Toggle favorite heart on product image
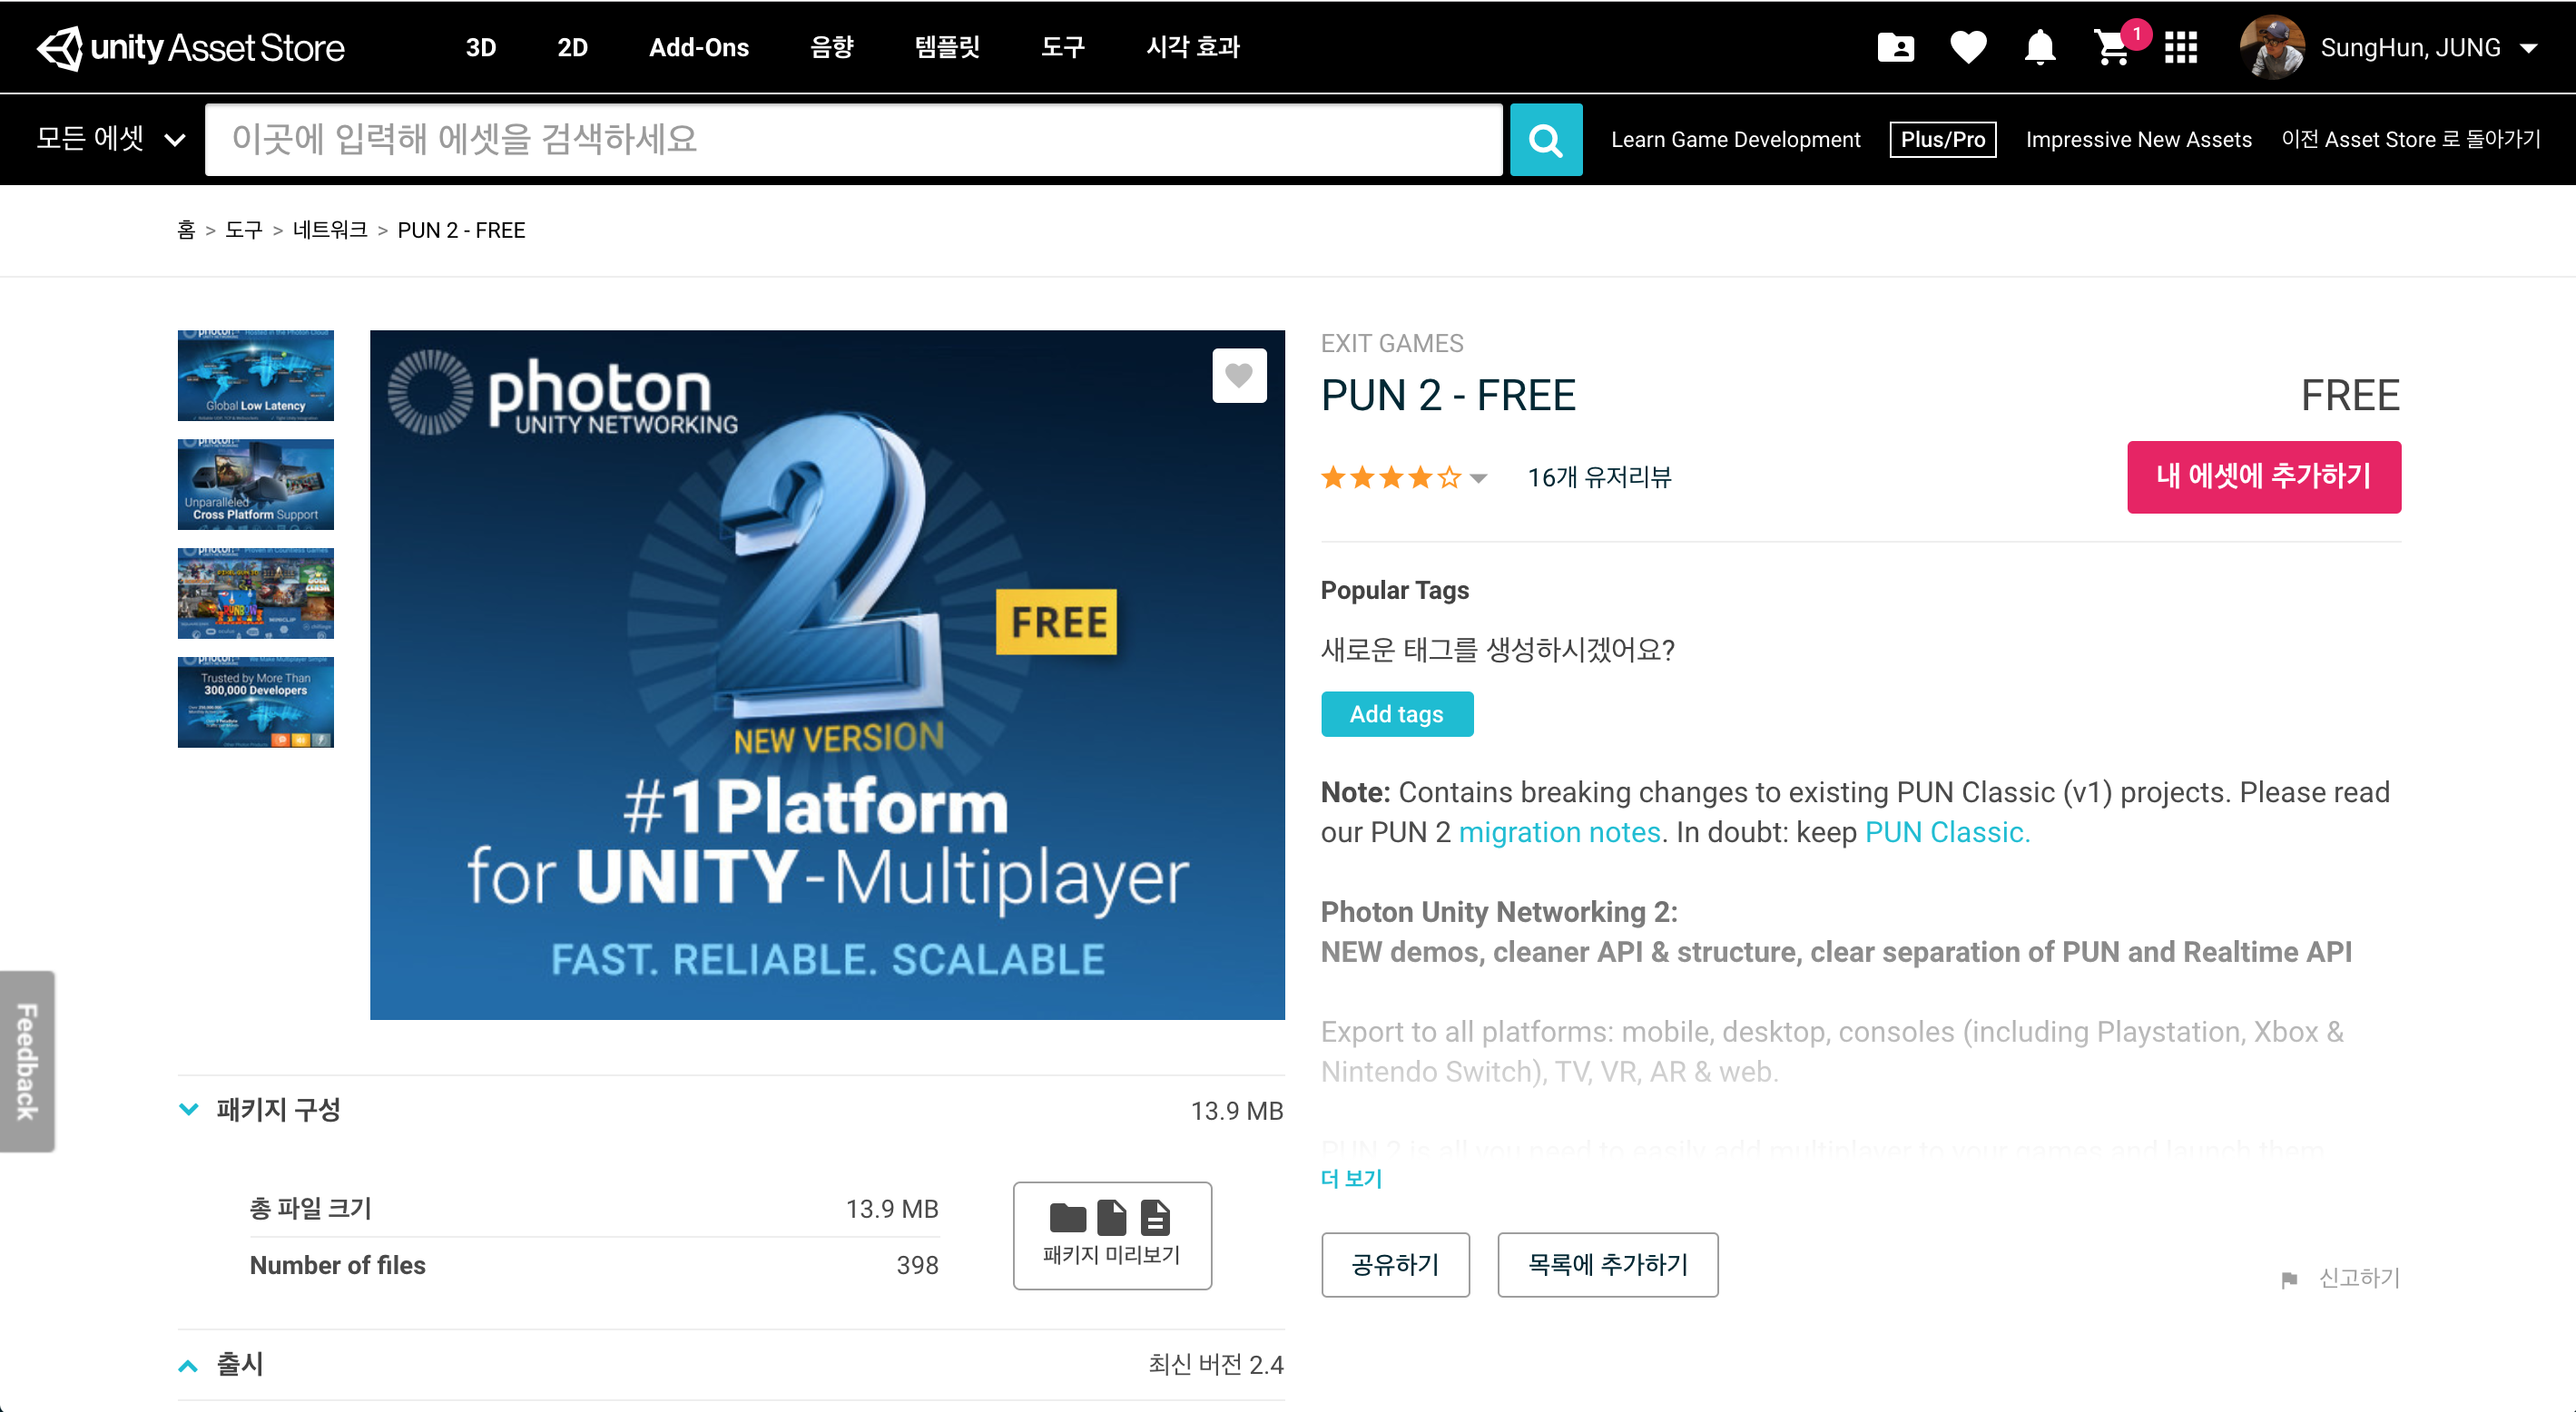Screen dimensions: 2576x1412 point(1238,376)
